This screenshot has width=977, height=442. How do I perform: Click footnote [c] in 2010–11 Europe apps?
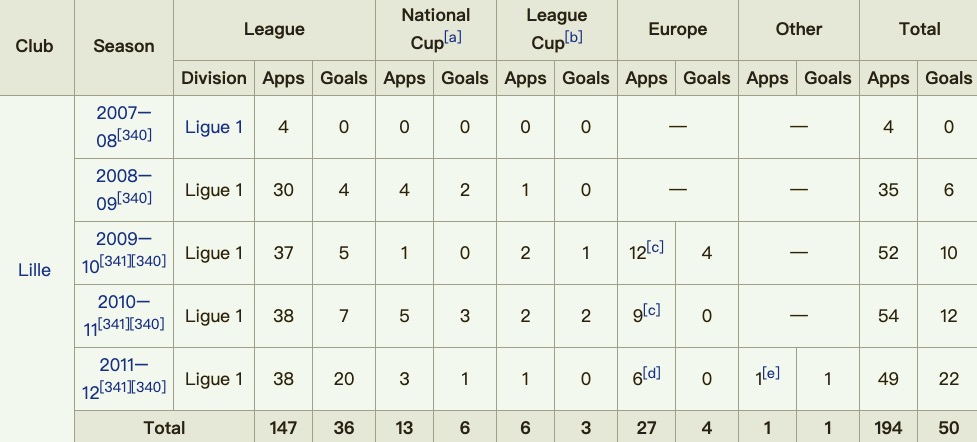(x=651, y=310)
